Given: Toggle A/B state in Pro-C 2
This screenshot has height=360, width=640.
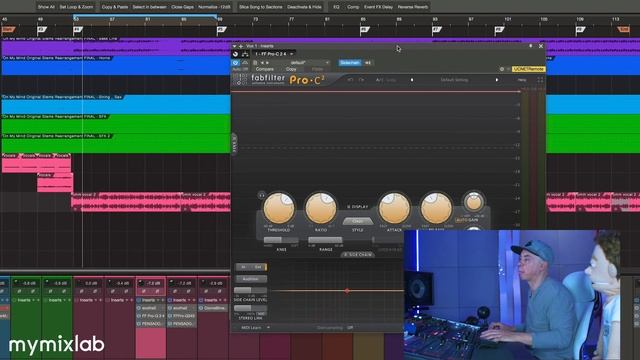Looking at the screenshot, I should click(380, 80).
